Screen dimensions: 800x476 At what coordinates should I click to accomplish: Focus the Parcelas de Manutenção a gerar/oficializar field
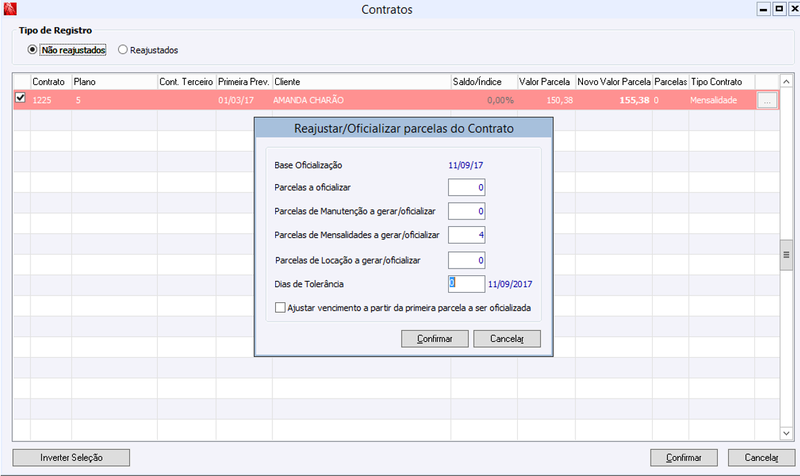(x=466, y=211)
